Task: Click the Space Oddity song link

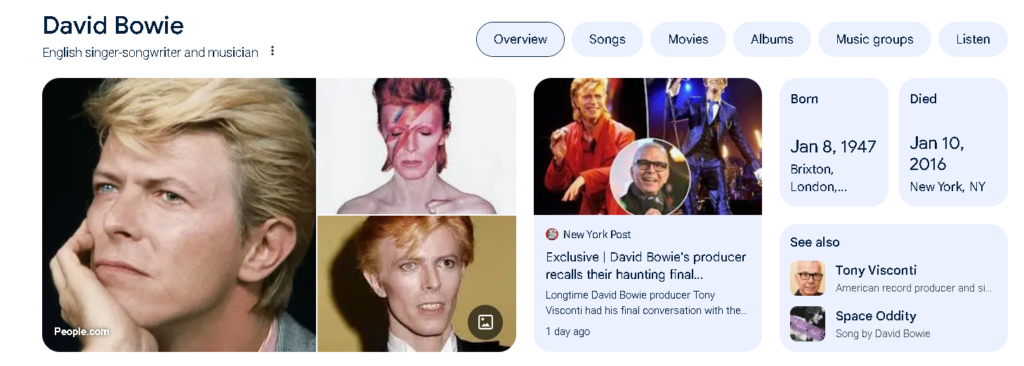Action: pos(876,316)
